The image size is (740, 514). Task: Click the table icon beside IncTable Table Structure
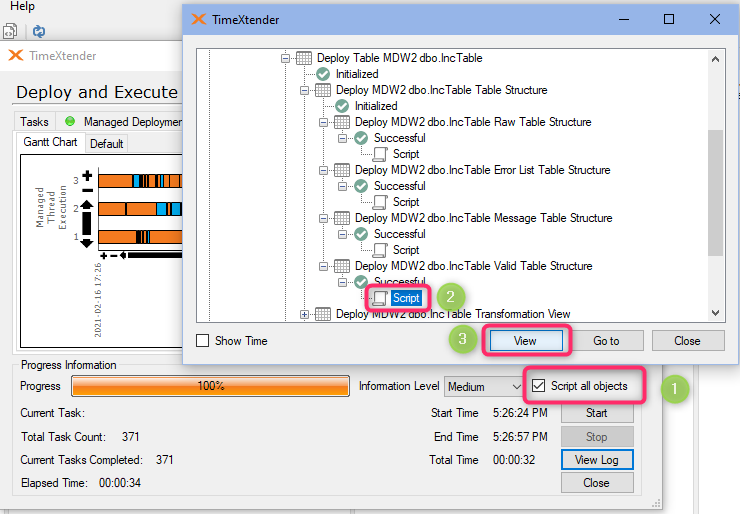(323, 90)
